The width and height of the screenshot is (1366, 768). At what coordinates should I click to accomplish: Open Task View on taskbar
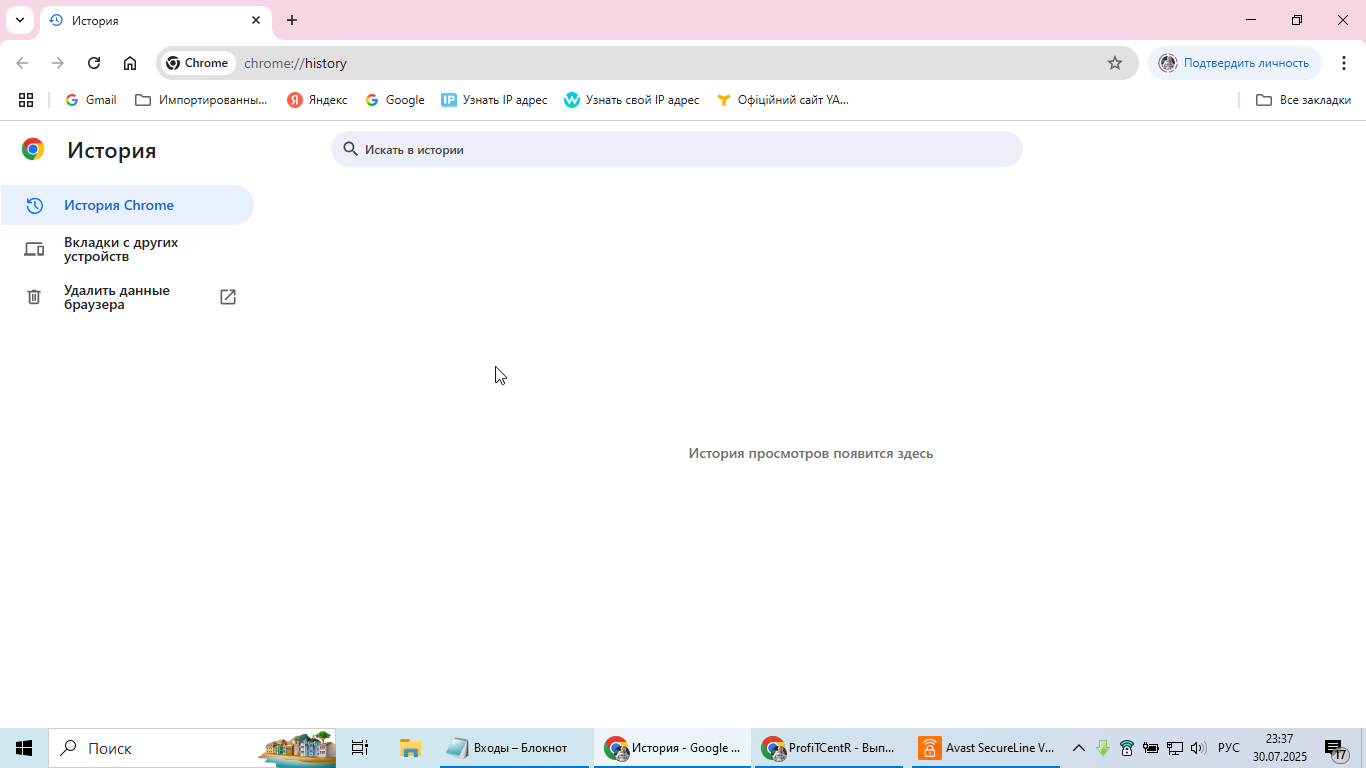pyautogui.click(x=360, y=748)
